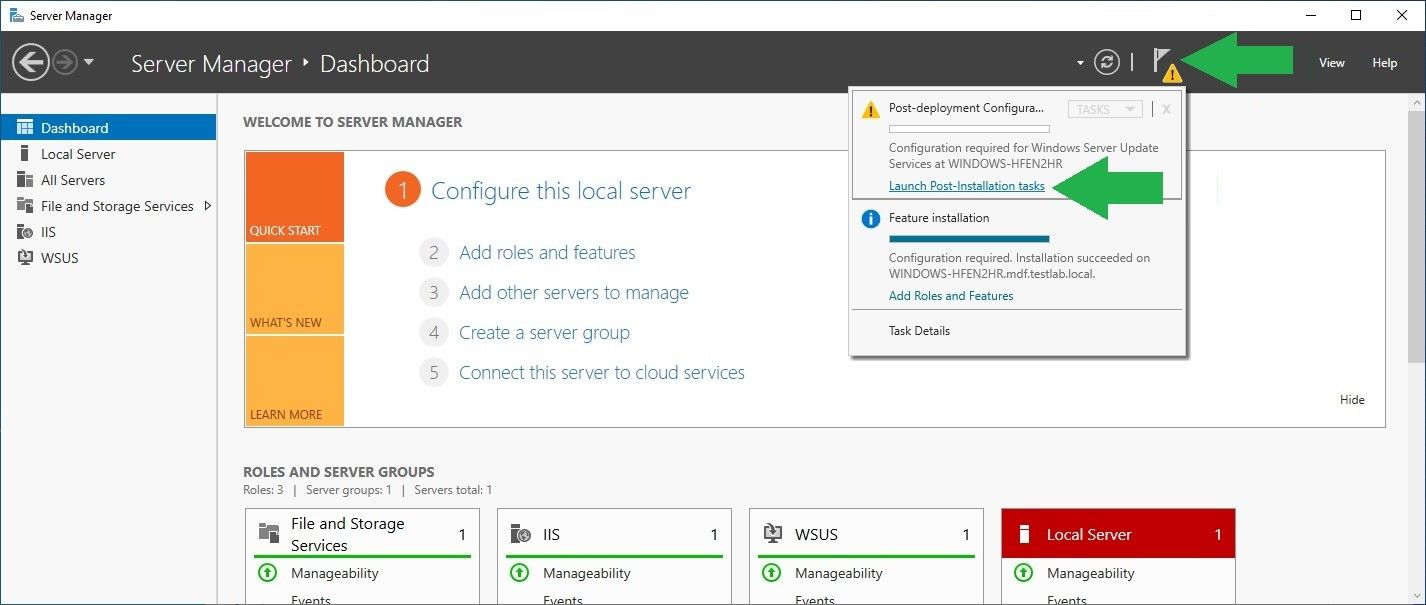Open the Help menu
The width and height of the screenshot is (1426, 605).
pos(1384,62)
